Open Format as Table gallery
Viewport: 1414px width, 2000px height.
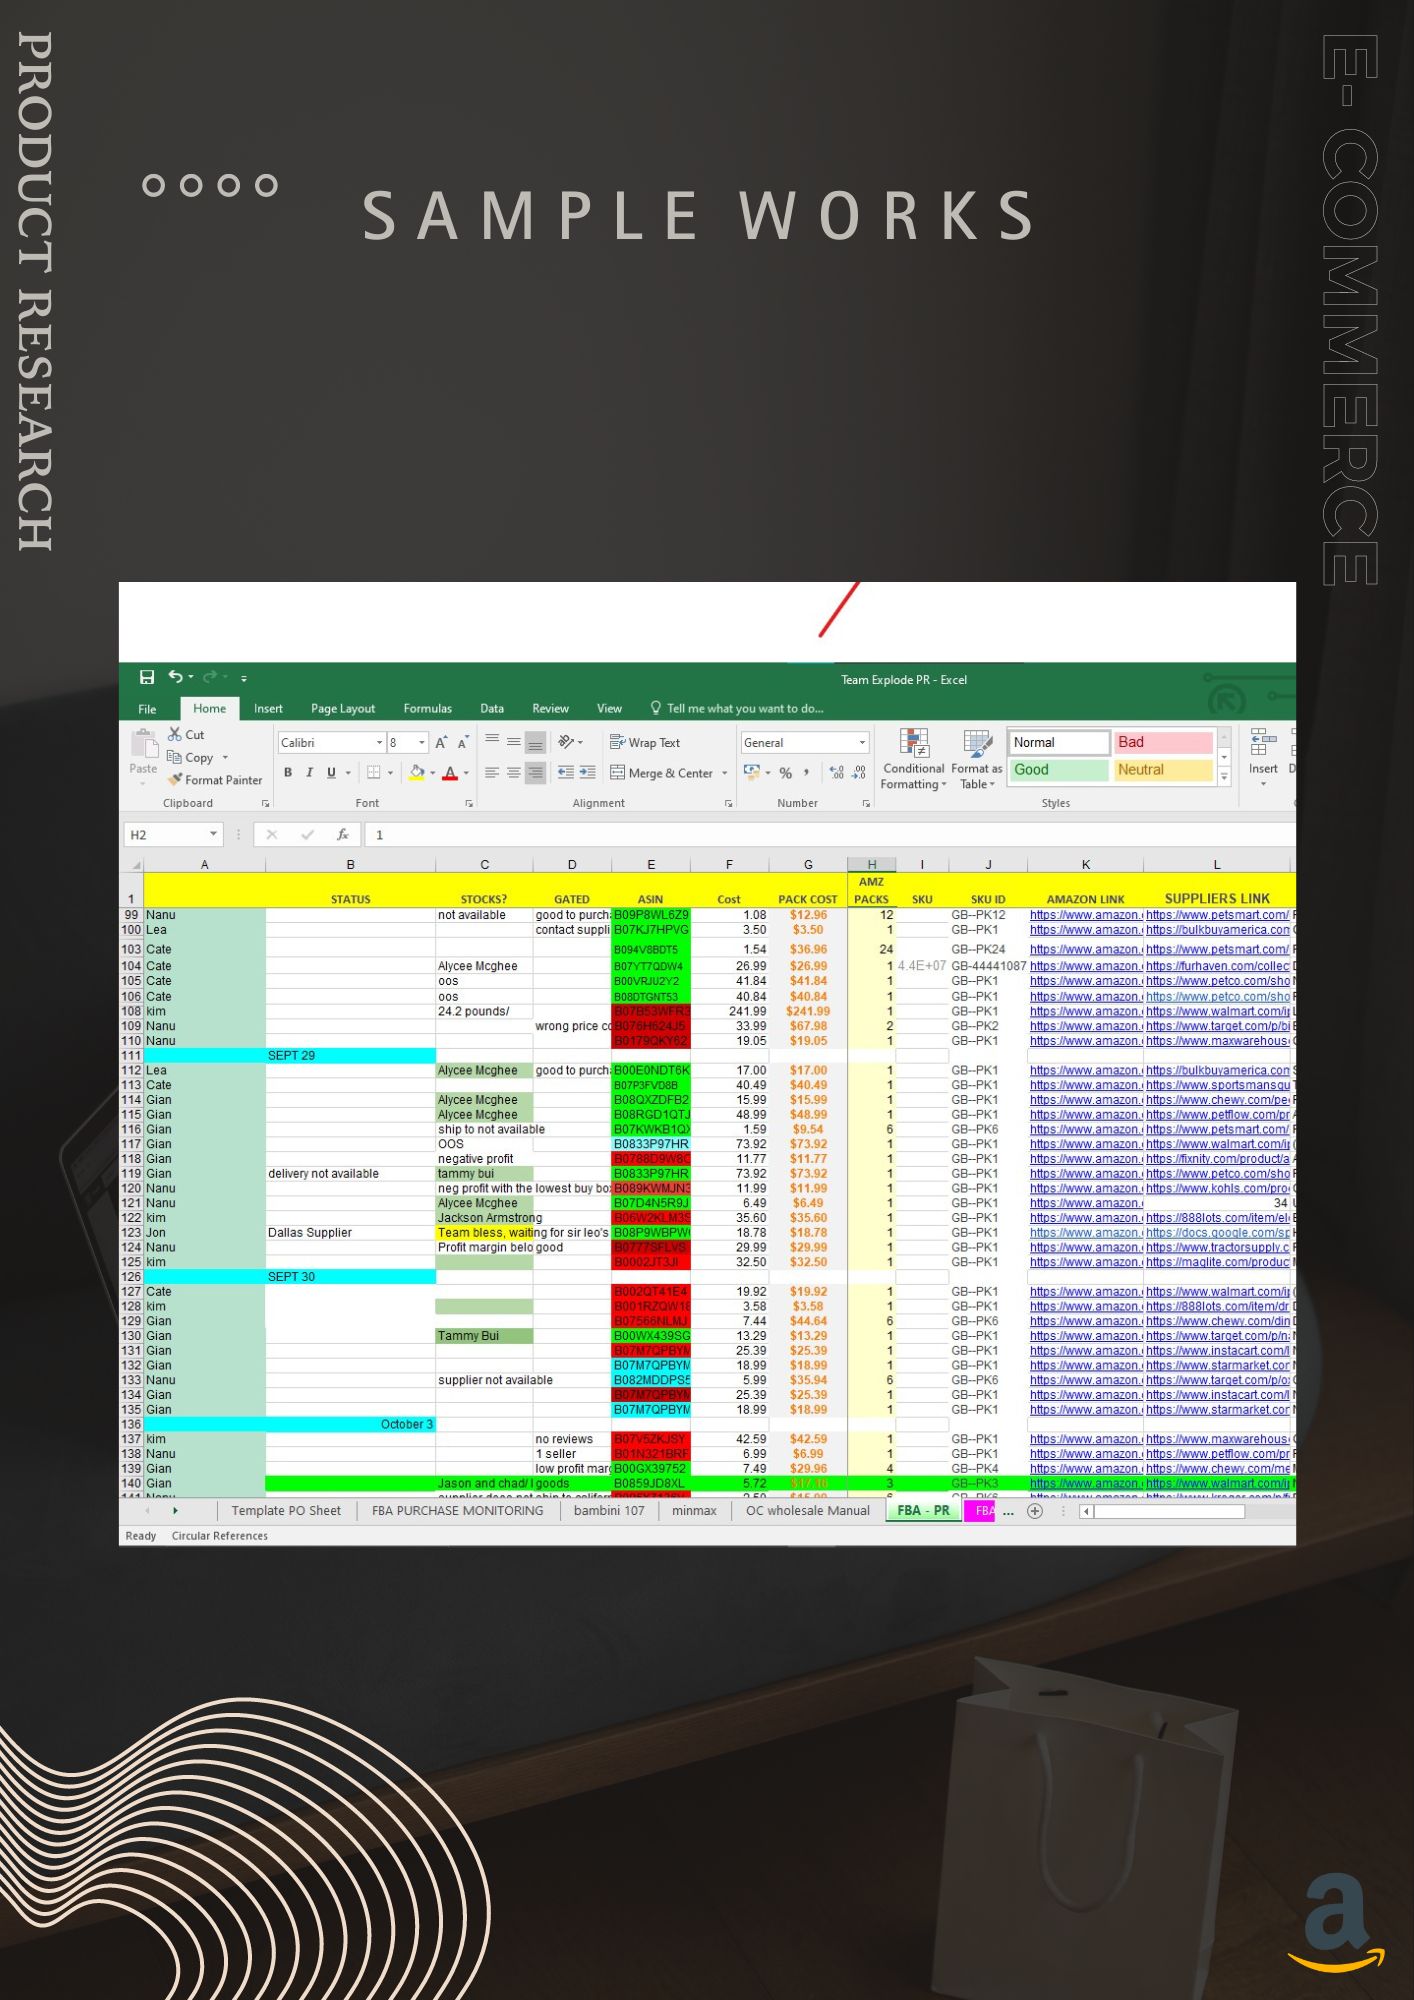click(x=977, y=759)
